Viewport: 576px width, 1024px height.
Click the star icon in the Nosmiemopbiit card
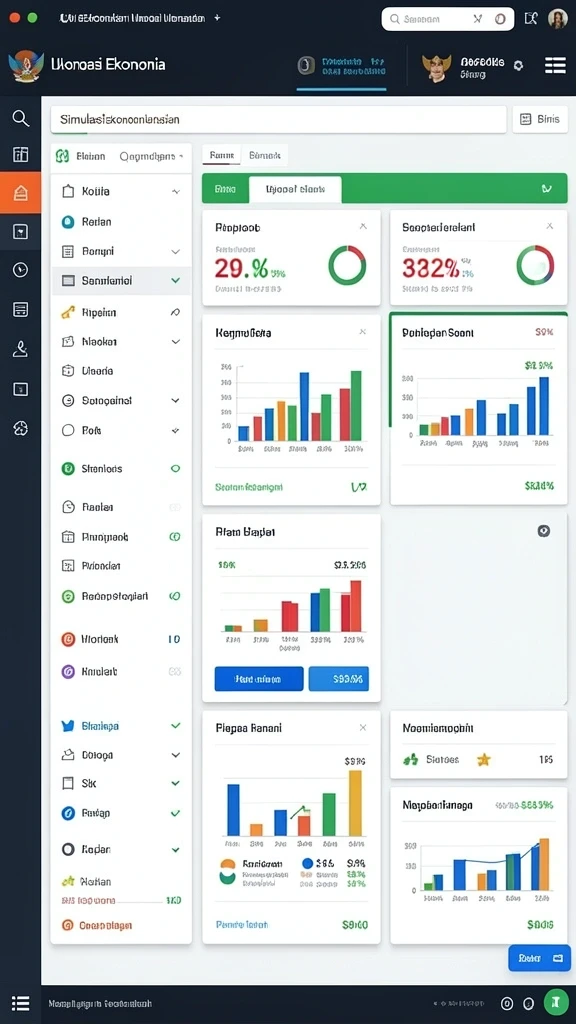click(x=483, y=760)
